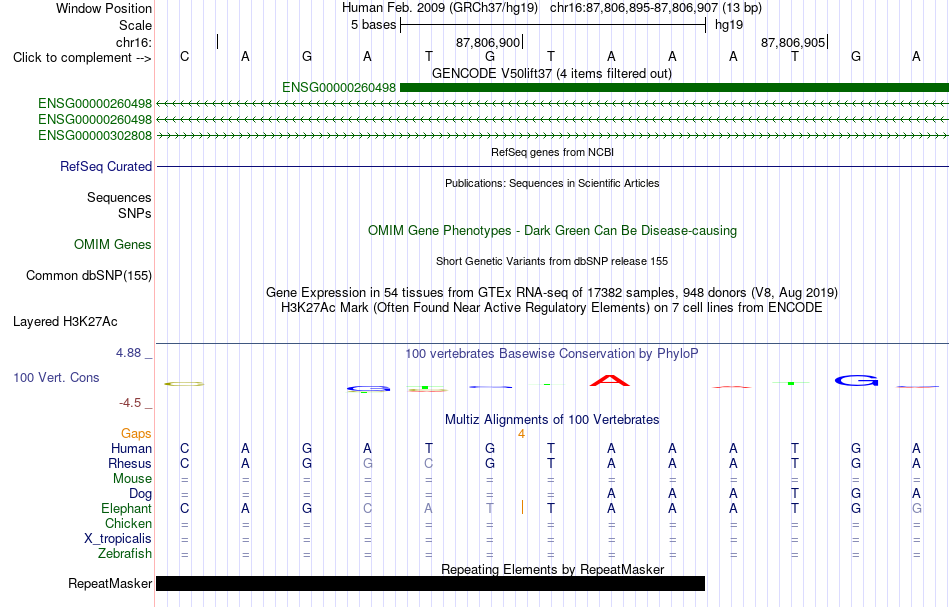The width and height of the screenshot is (950, 607).
Task: Open the Layered H3K27Ac track label
Action: (x=65, y=322)
